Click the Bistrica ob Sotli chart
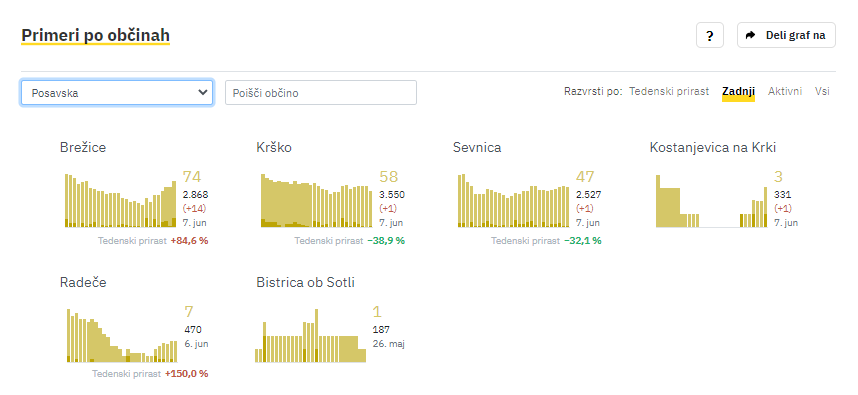 point(310,335)
